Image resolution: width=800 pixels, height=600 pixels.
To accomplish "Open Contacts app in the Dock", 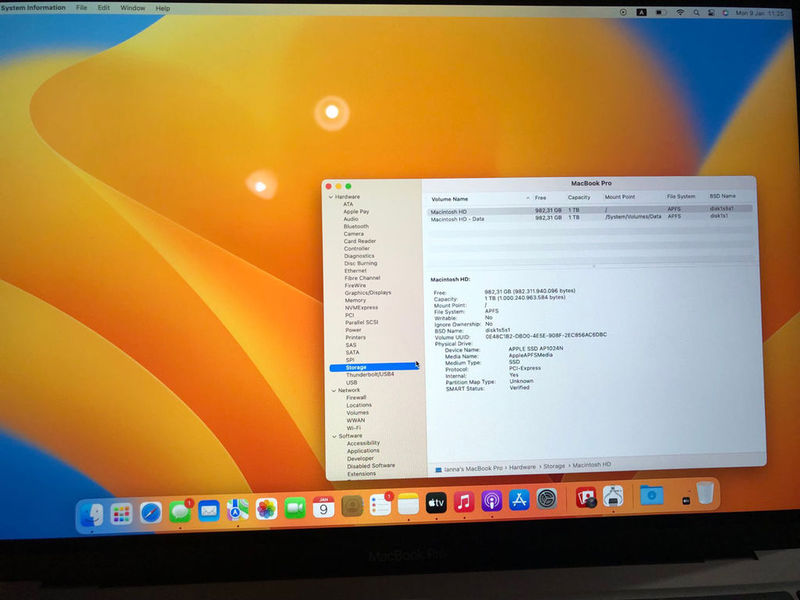I will pyautogui.click(x=352, y=506).
